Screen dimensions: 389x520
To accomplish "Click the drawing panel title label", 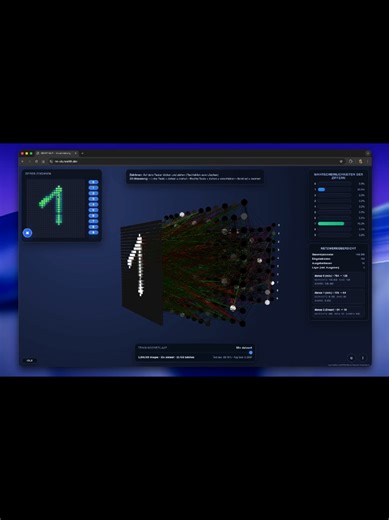I will [38, 174].
